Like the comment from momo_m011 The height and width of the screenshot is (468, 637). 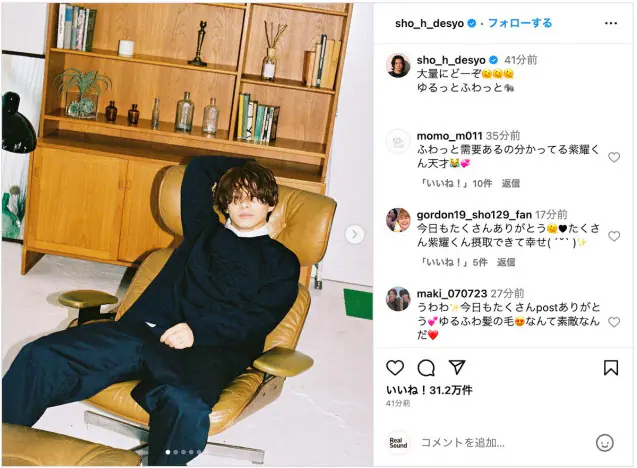[x=614, y=157]
